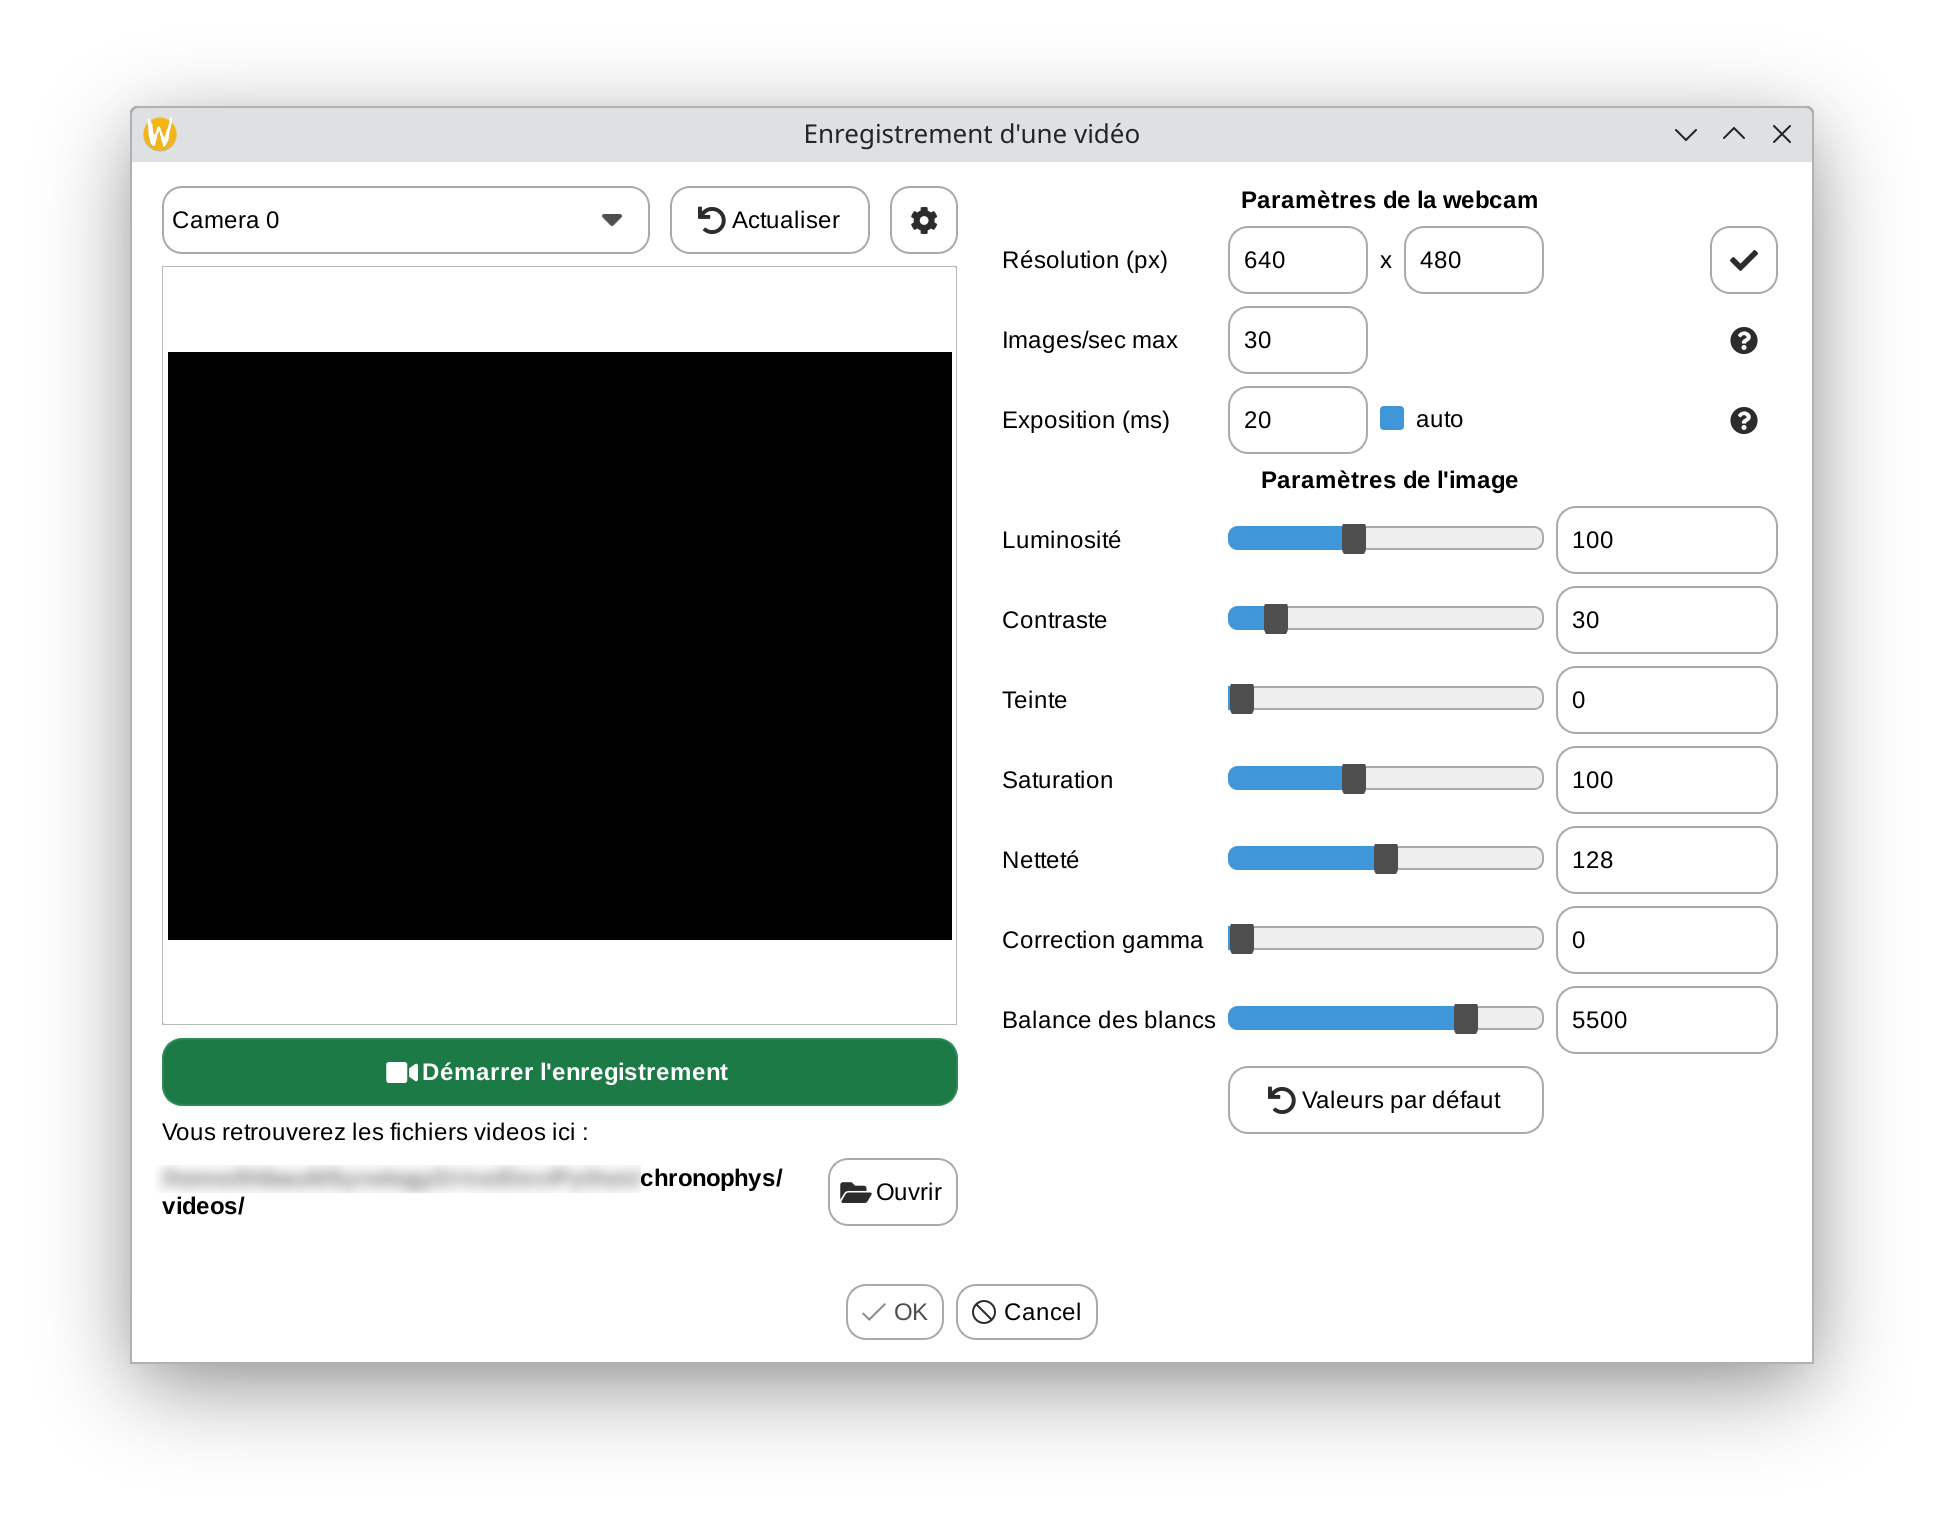
Task: Shade the window using the title bar chevron-down
Action: [x=1686, y=134]
